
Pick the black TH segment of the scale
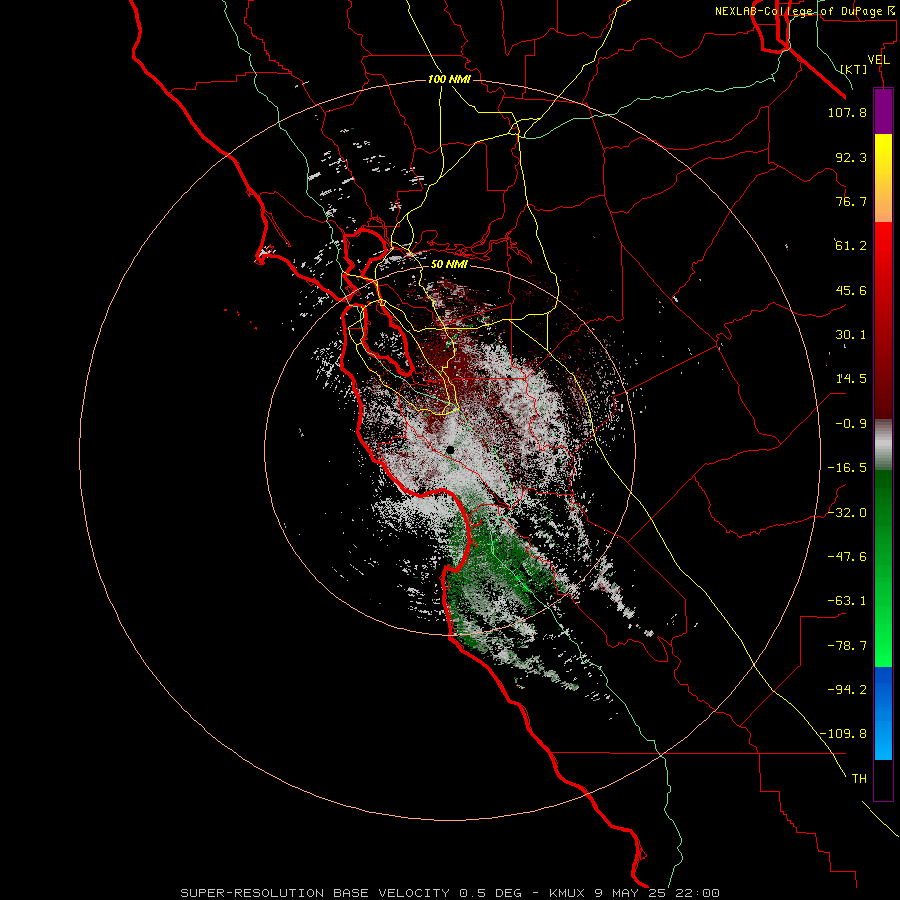coord(883,779)
